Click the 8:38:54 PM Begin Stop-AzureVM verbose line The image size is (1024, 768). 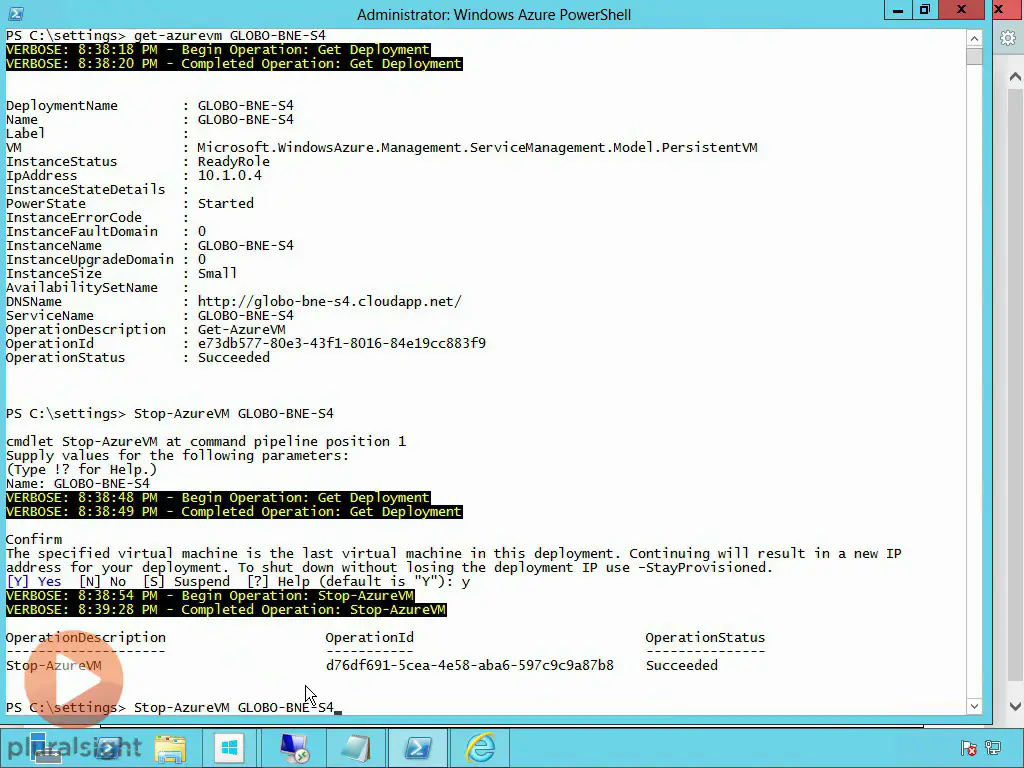pyautogui.click(x=210, y=596)
